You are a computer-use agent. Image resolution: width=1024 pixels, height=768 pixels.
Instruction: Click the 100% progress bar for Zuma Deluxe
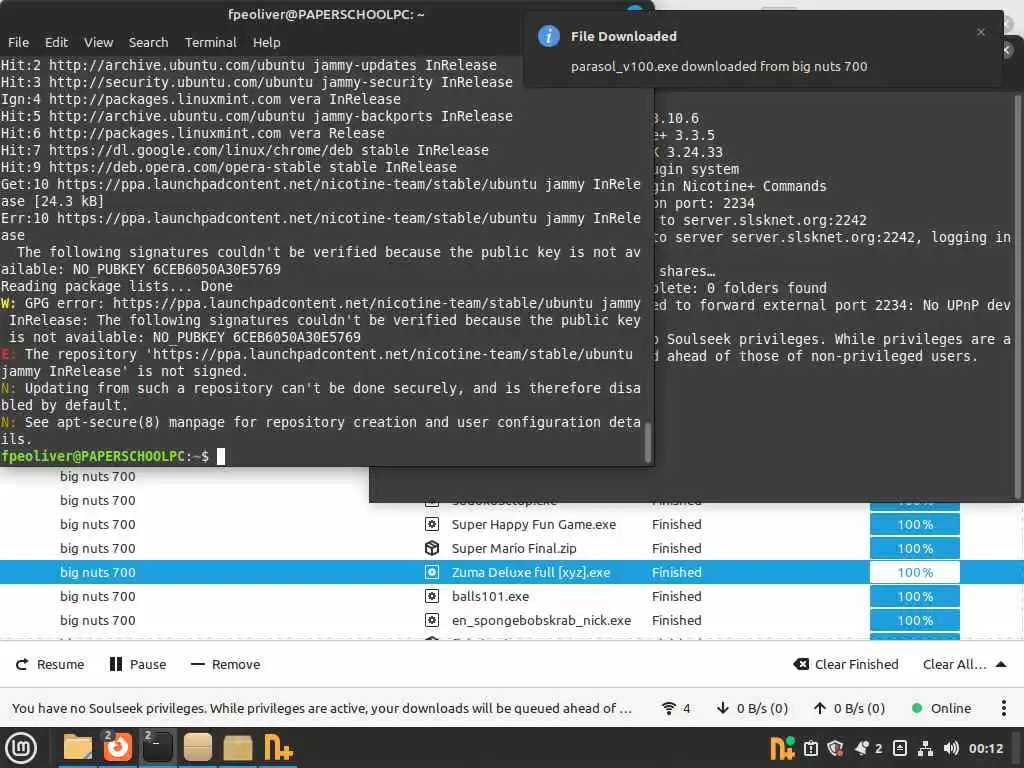coord(914,572)
